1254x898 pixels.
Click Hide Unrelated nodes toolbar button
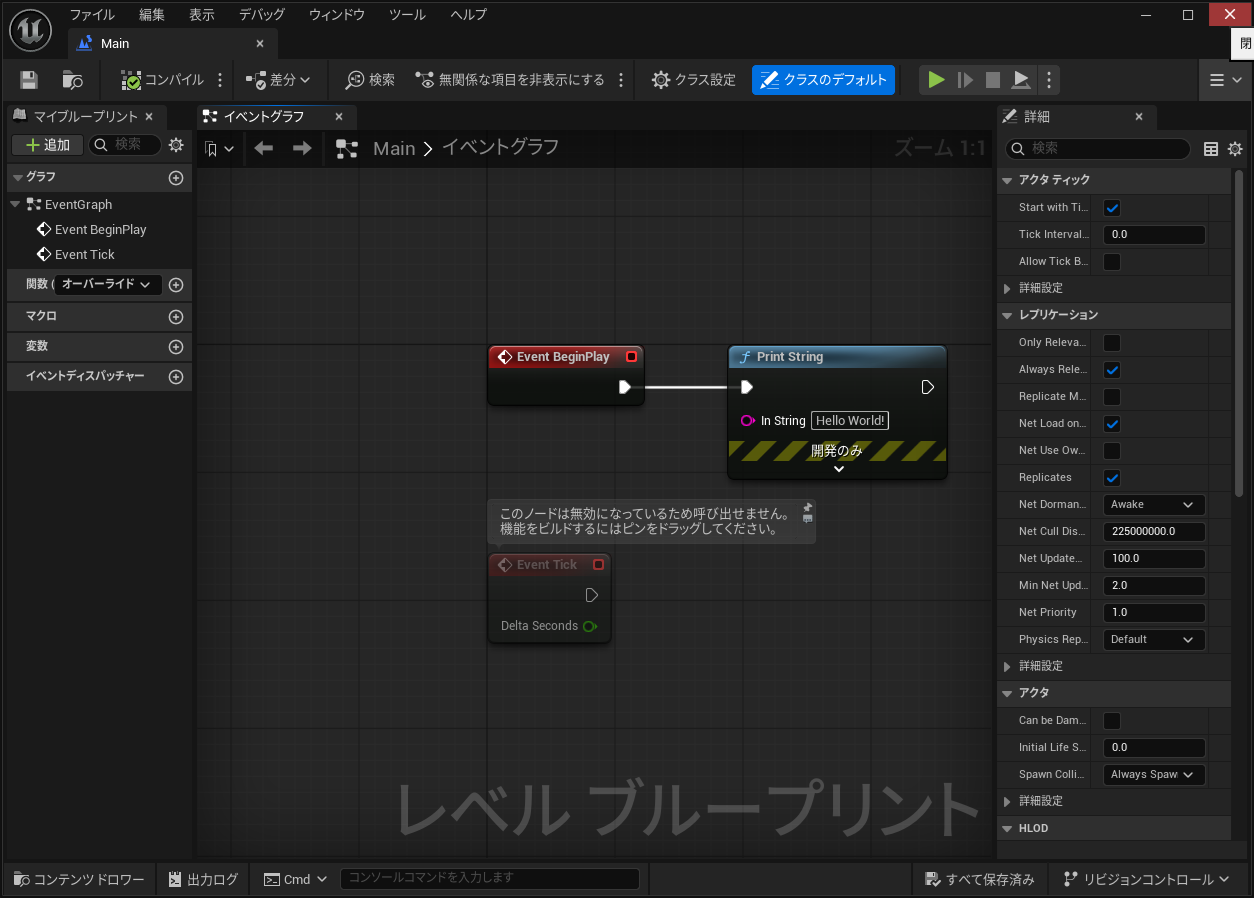[510, 80]
